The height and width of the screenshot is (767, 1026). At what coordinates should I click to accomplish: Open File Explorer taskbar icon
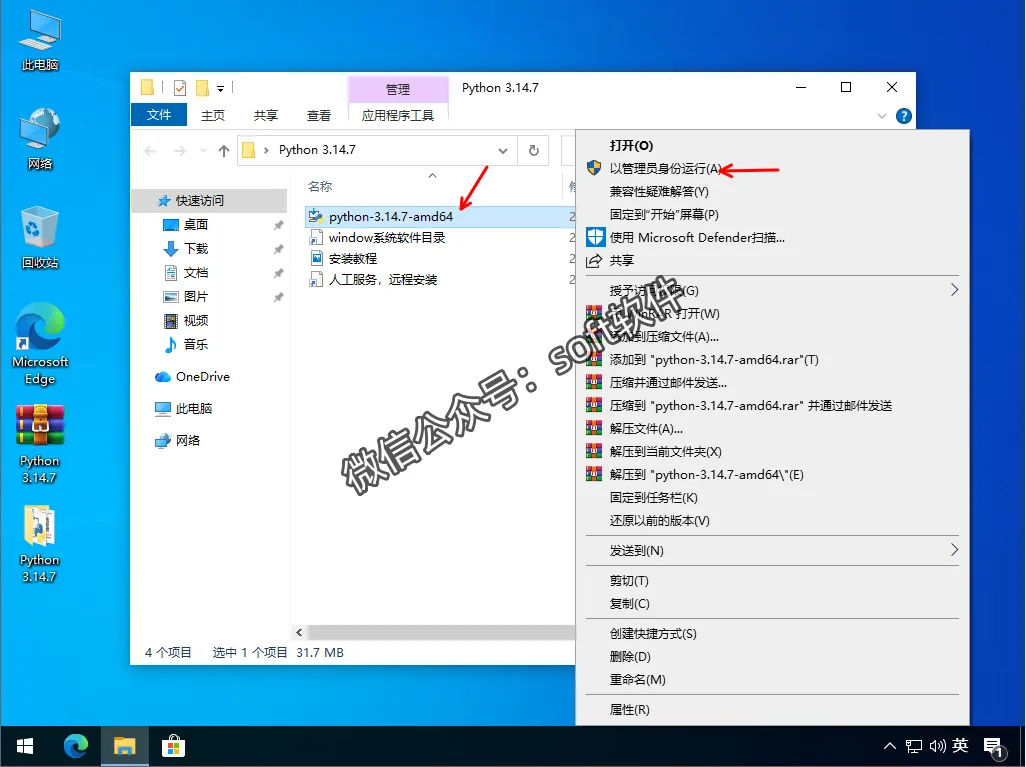click(124, 746)
